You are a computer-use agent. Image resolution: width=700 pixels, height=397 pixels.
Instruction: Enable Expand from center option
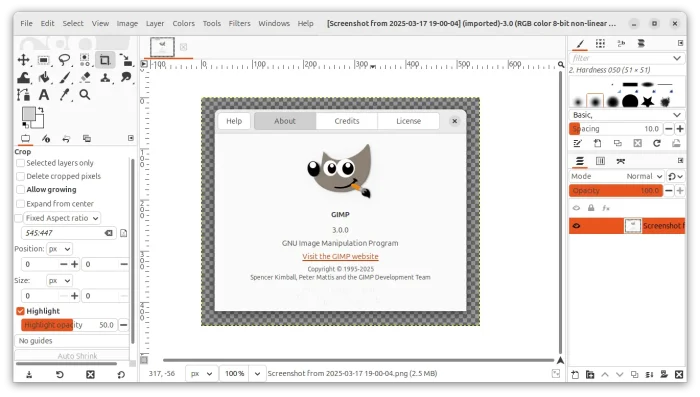click(20, 204)
